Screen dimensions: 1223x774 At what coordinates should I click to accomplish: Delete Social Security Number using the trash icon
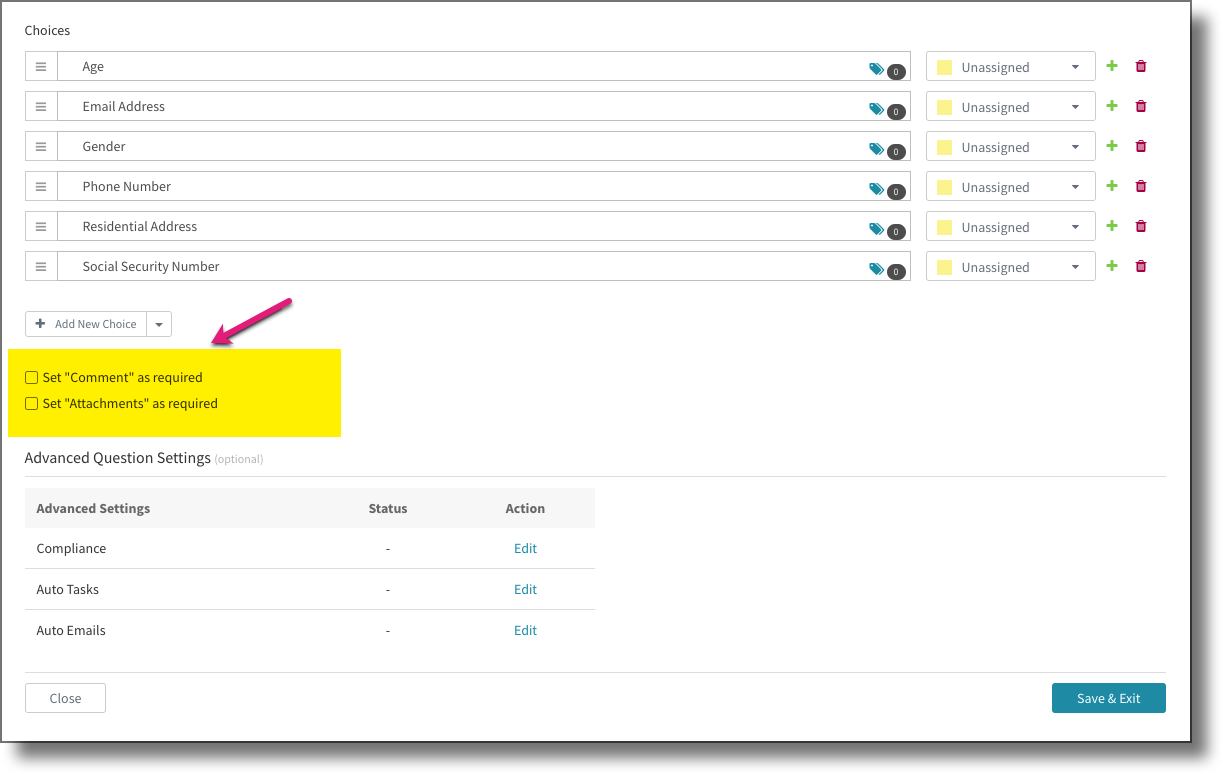[x=1141, y=266]
